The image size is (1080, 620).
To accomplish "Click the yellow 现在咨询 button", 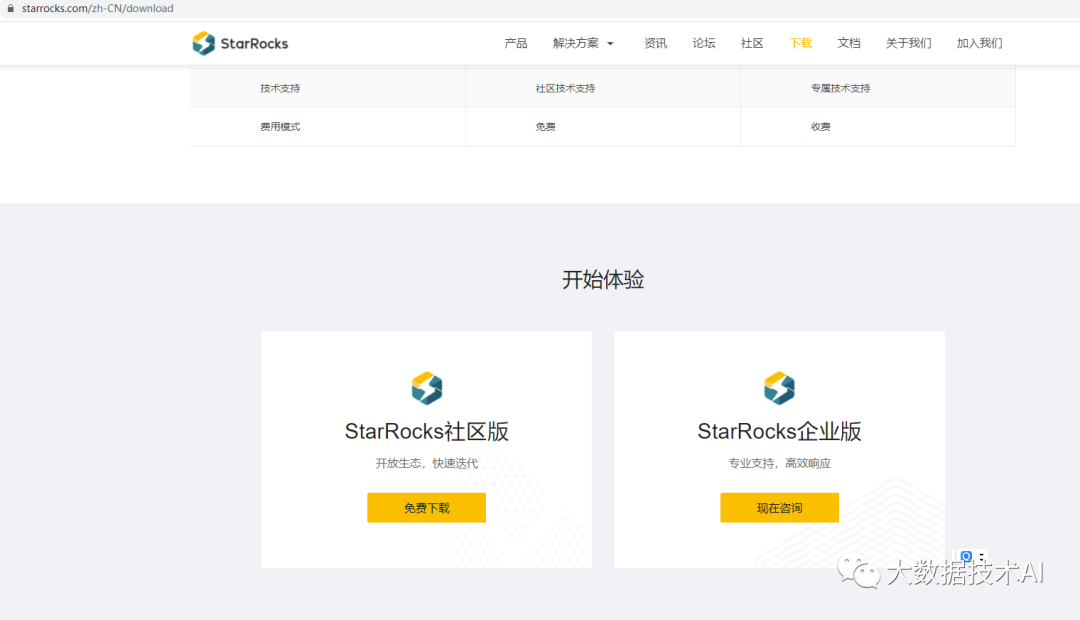I will pyautogui.click(x=779, y=507).
